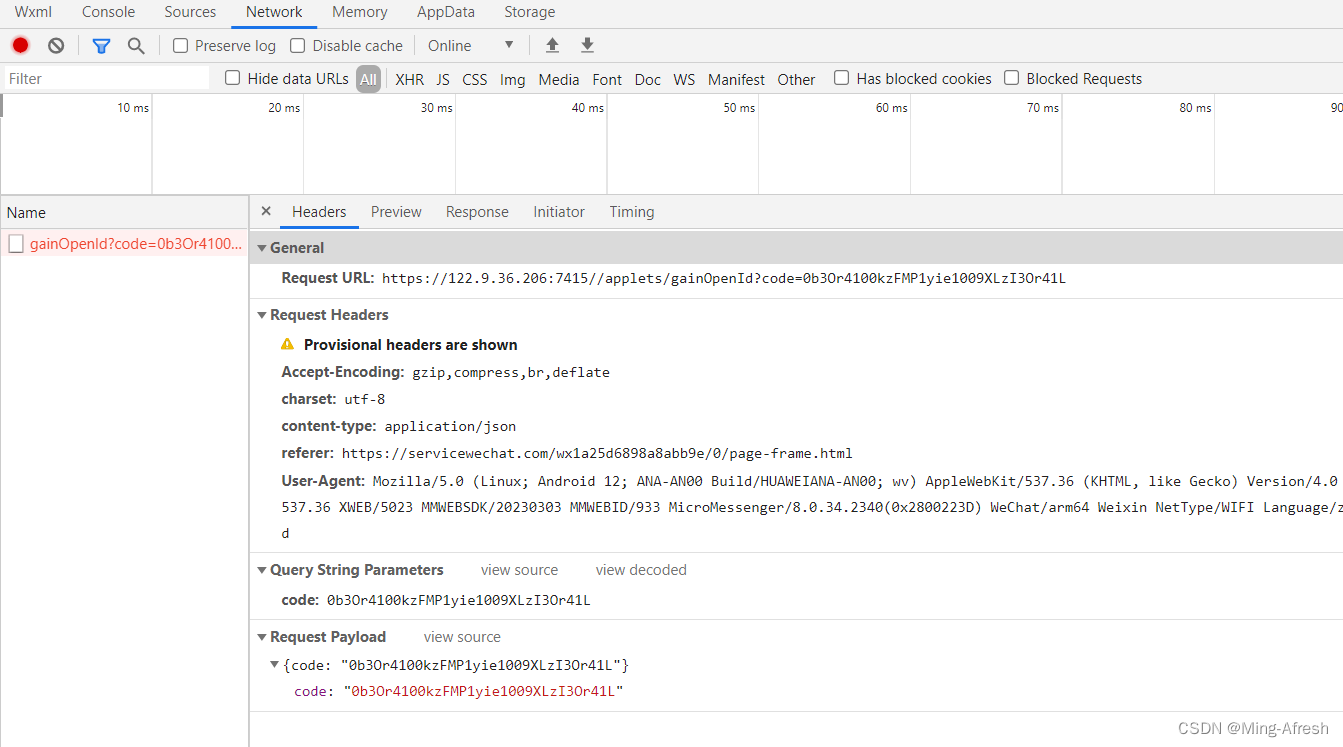
Task: Filter requests by Doc
Action: coord(648,79)
